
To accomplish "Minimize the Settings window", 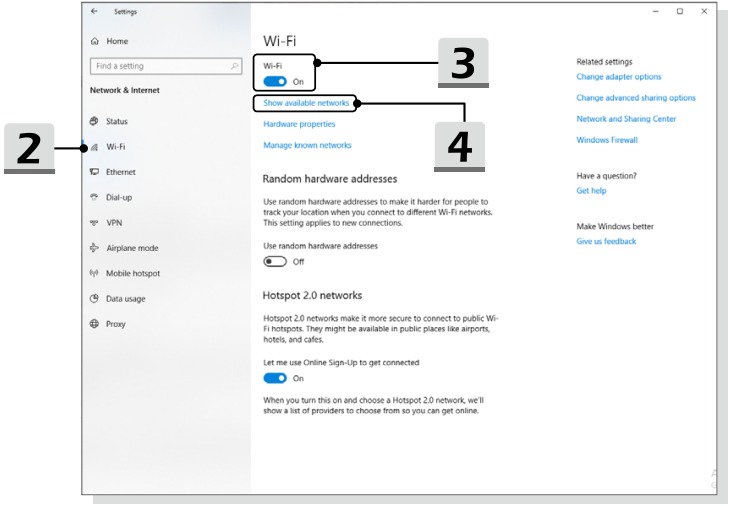I will 655,11.
